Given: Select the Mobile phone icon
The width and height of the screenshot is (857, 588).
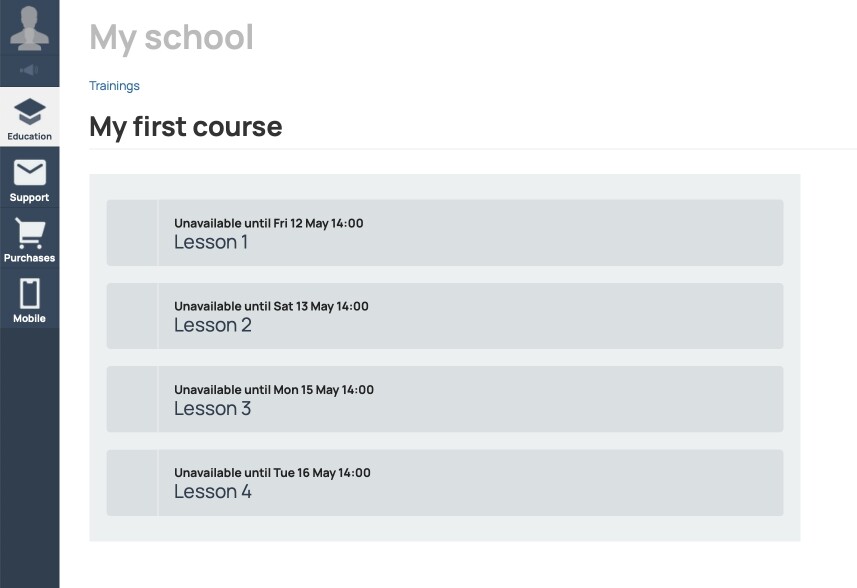Looking at the screenshot, I should tap(30, 294).
